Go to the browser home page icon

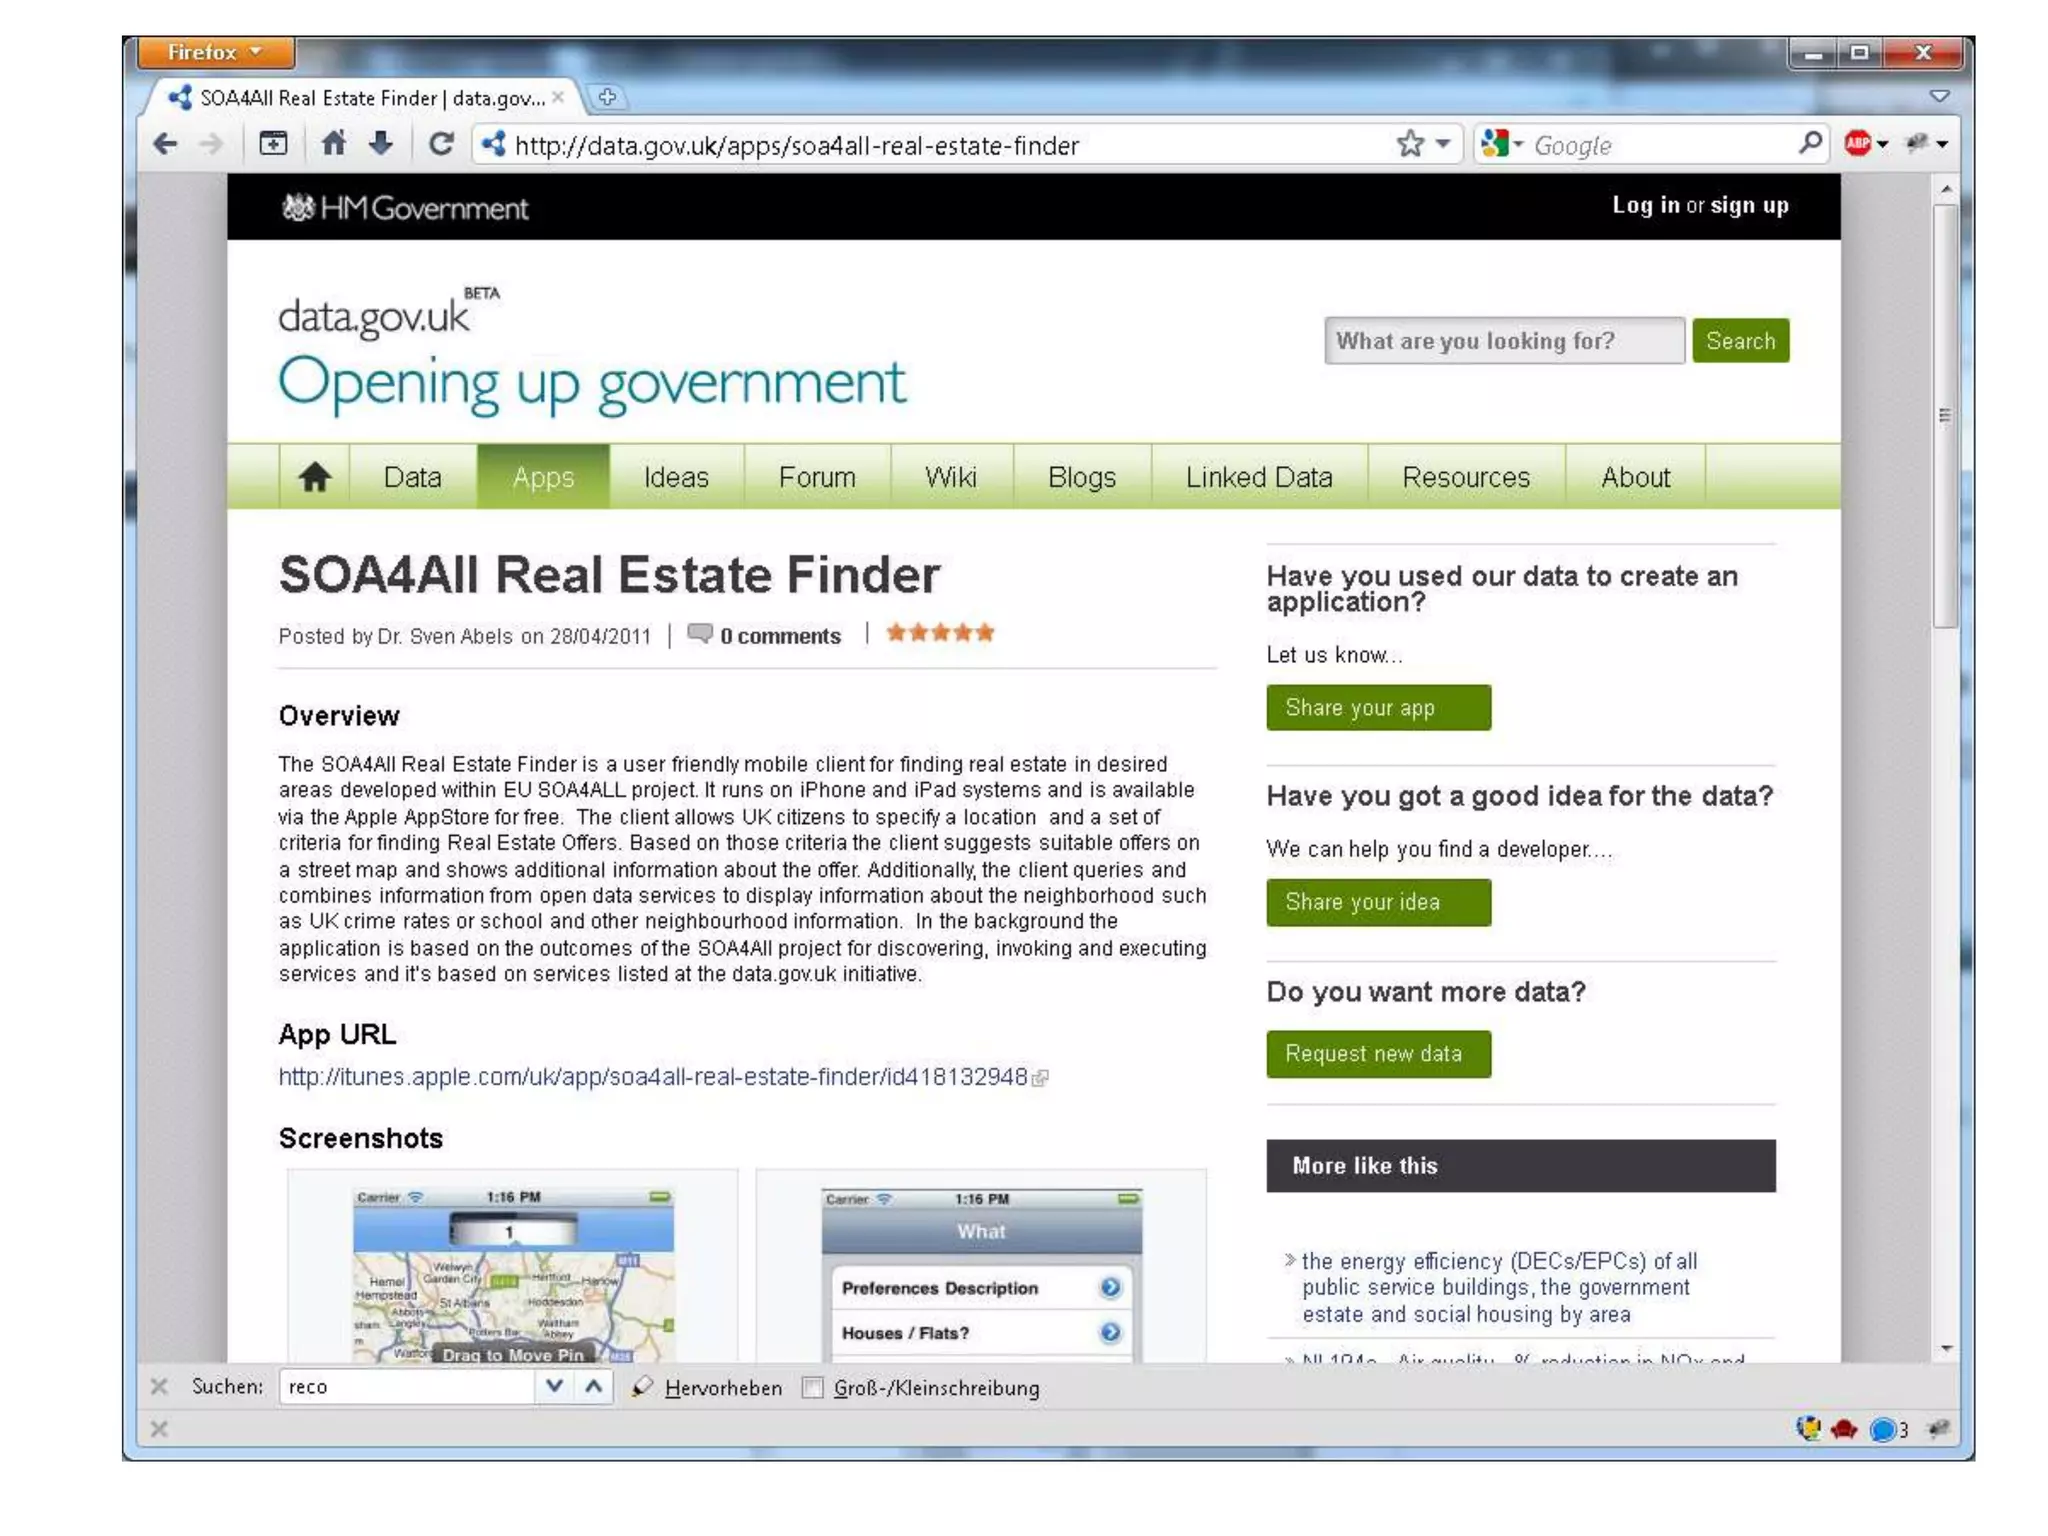point(333,144)
